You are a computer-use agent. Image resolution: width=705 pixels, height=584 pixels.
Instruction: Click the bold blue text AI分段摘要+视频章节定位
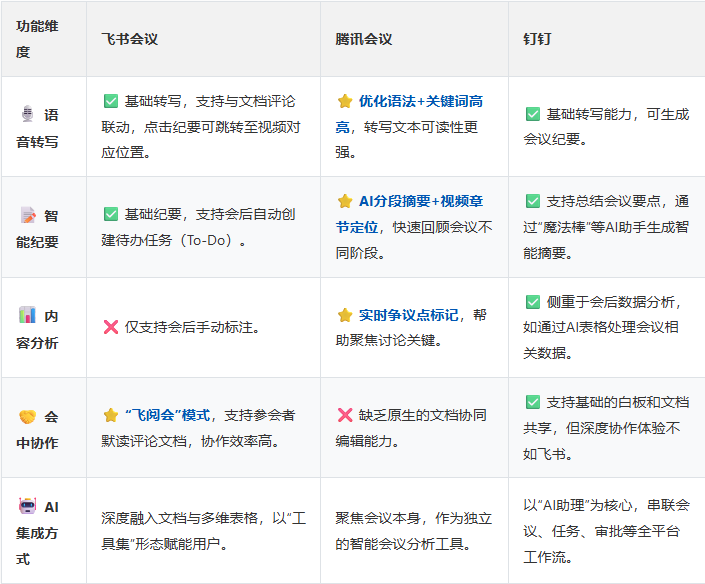tap(409, 214)
